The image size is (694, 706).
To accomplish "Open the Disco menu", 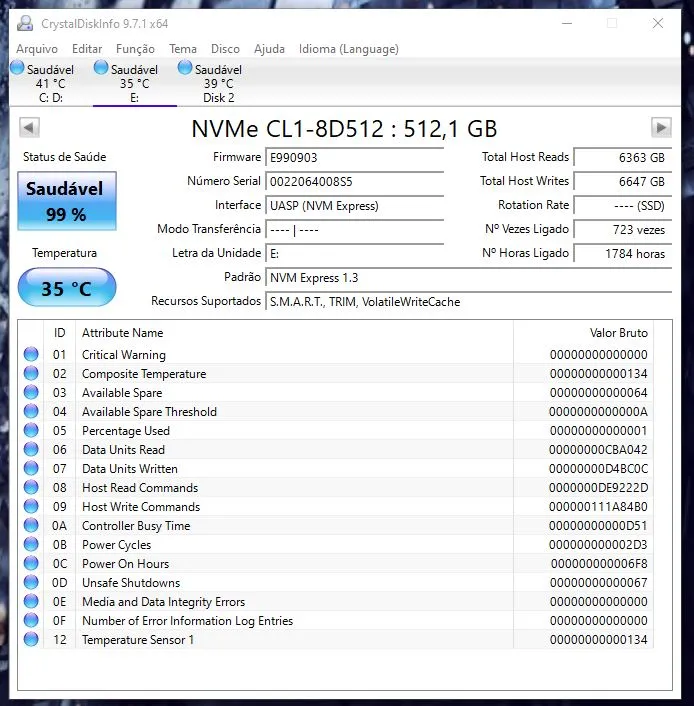I will tap(225, 49).
